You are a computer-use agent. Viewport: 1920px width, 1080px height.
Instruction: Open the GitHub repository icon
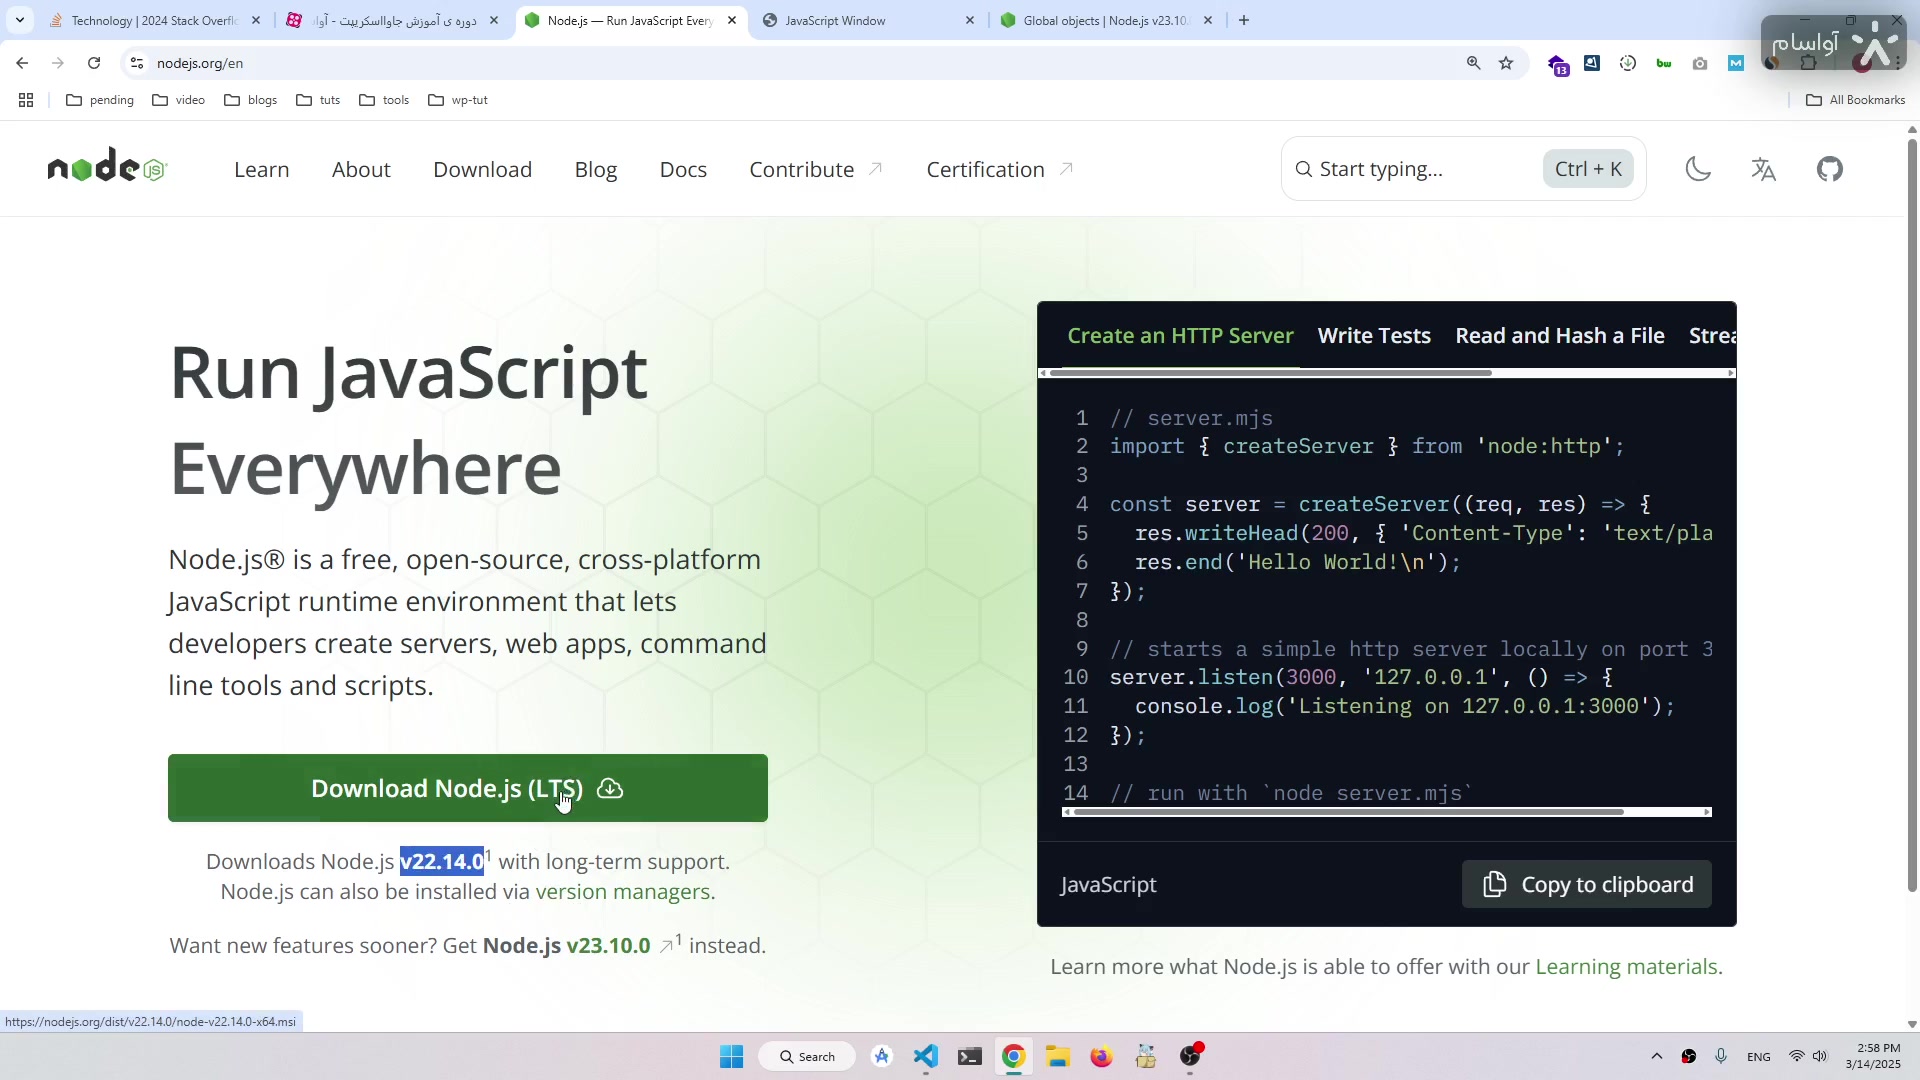(1830, 169)
